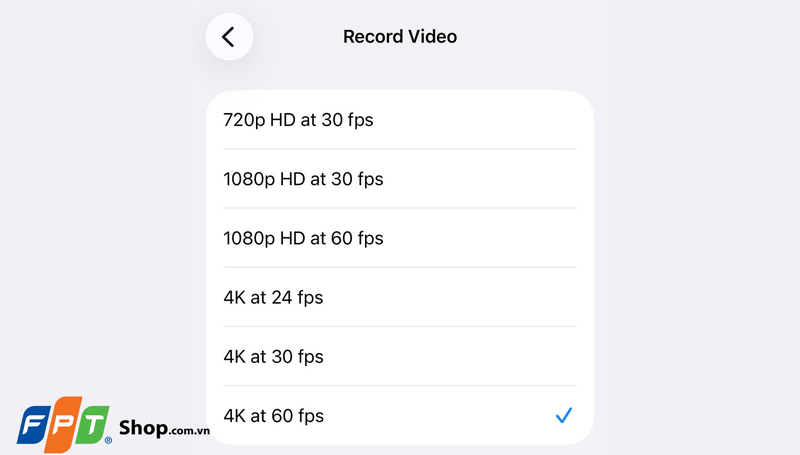Set video quality to 4K at 30 fps
The height and width of the screenshot is (455, 800).
point(399,357)
